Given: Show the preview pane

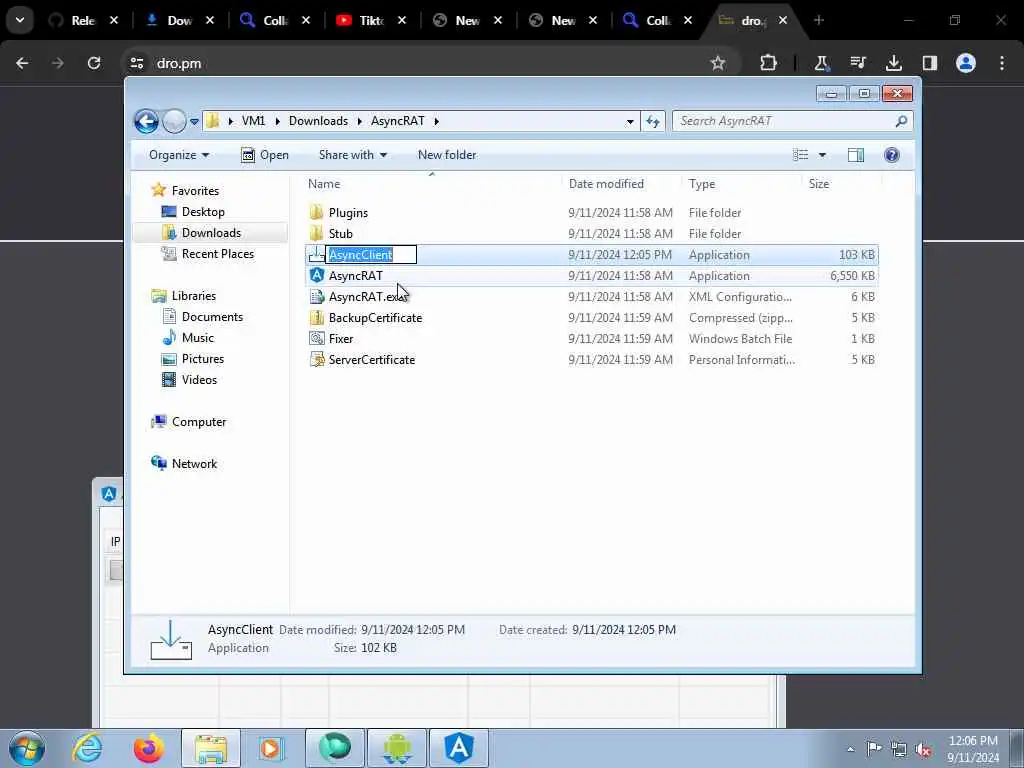Looking at the screenshot, I should click(856, 155).
